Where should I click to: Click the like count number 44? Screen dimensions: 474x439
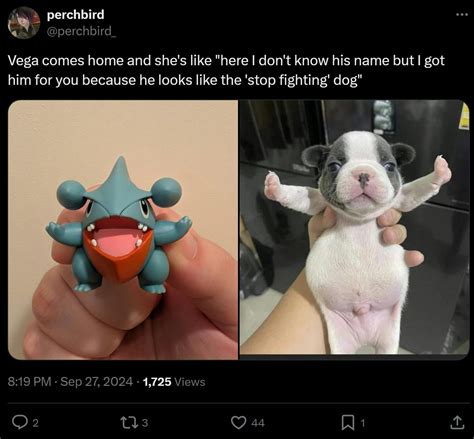[258, 423]
